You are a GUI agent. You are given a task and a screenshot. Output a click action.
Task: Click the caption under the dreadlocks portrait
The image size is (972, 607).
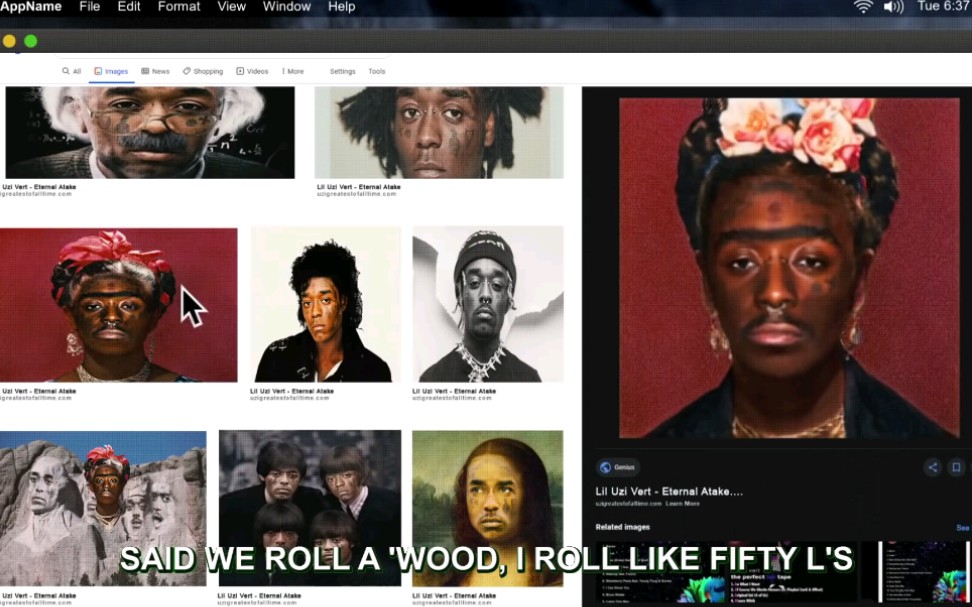tap(359, 187)
